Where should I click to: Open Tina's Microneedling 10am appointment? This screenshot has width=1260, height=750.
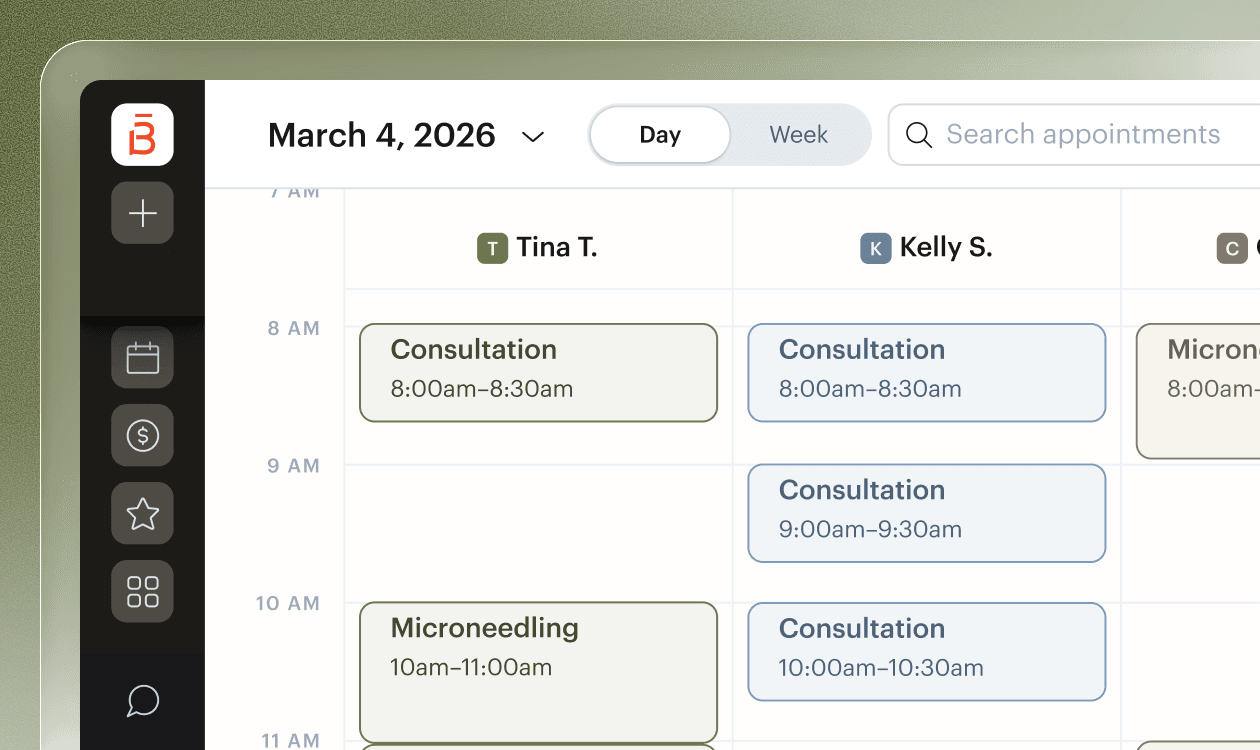[538, 670]
